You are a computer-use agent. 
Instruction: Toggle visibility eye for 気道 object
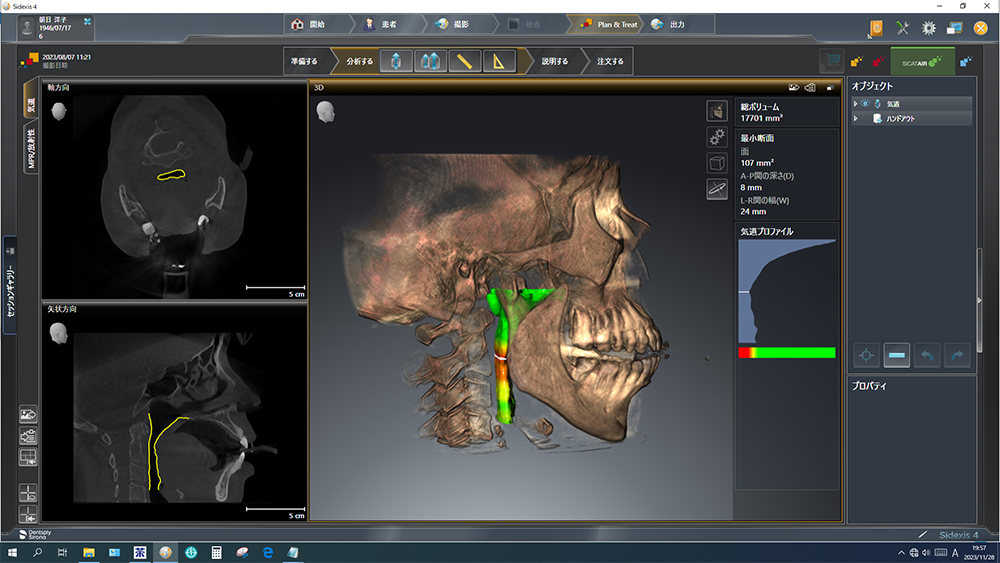point(866,103)
